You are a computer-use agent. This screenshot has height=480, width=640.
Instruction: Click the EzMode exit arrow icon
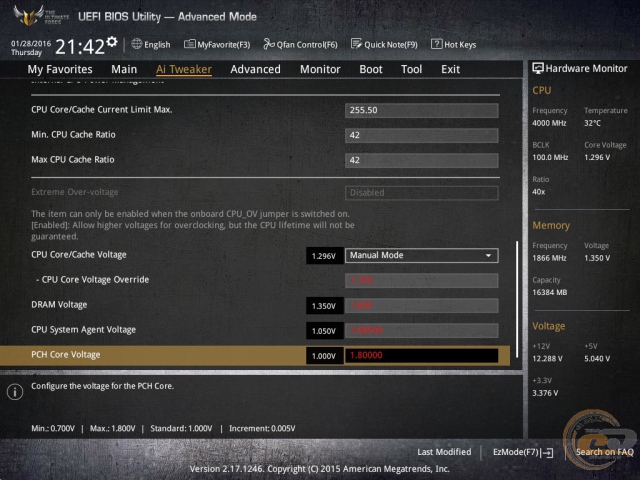(x=547, y=452)
